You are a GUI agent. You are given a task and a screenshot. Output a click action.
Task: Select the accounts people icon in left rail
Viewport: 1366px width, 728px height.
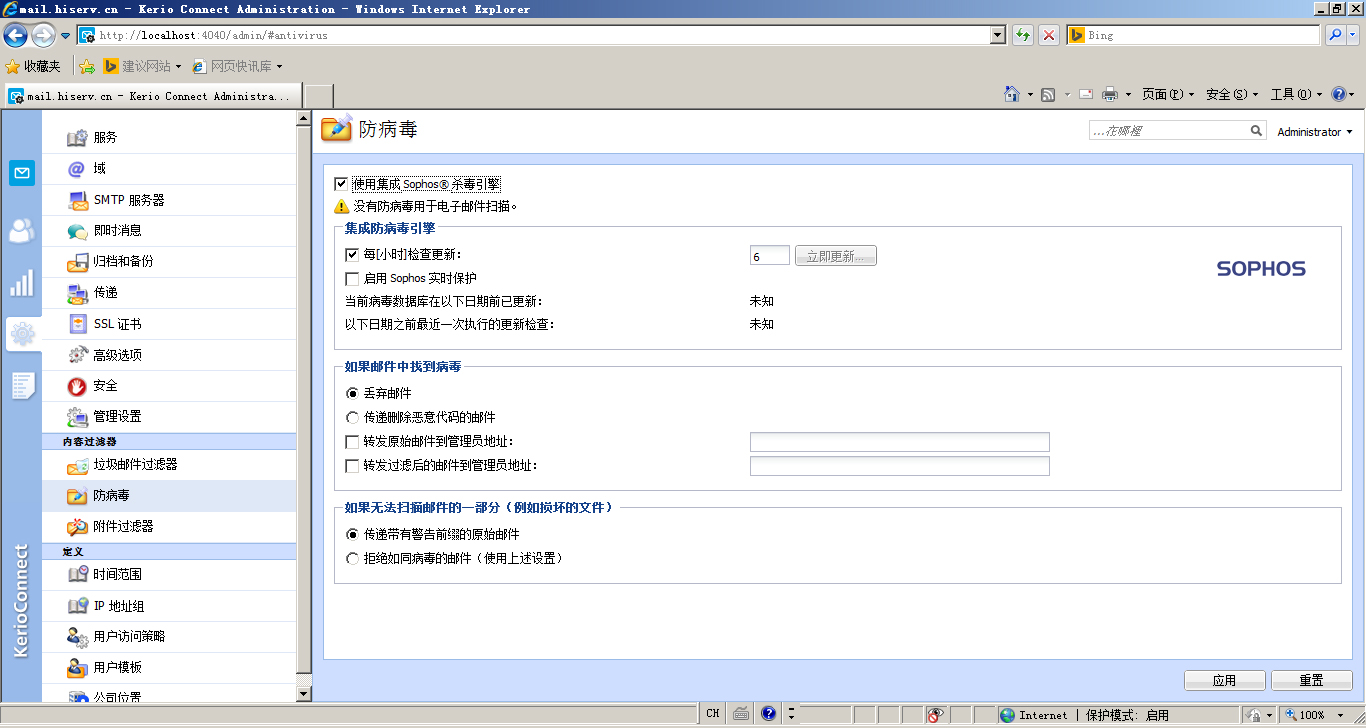coord(22,231)
